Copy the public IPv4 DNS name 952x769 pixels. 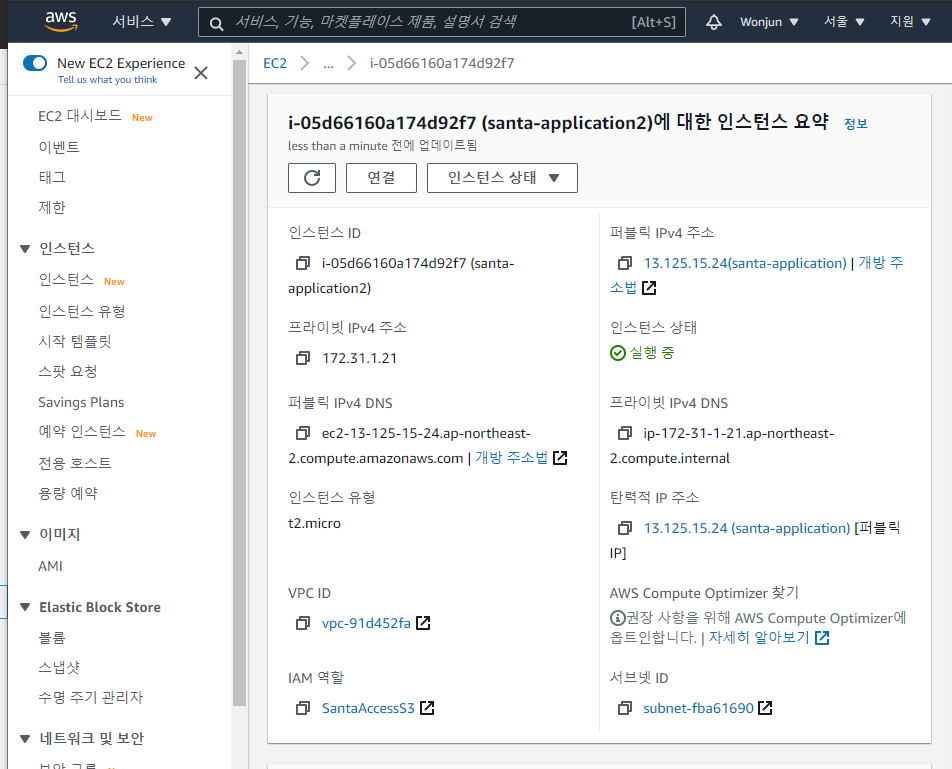tap(302, 433)
